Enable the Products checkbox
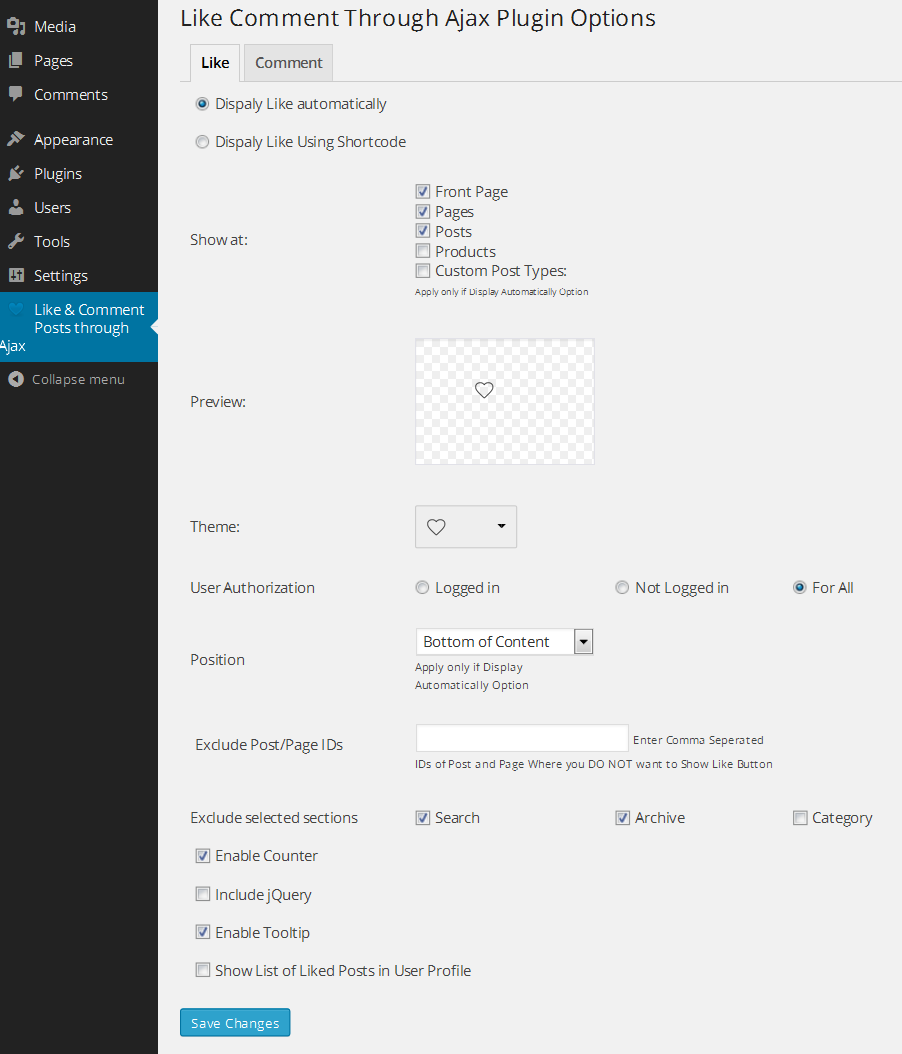902x1054 pixels. (x=423, y=252)
